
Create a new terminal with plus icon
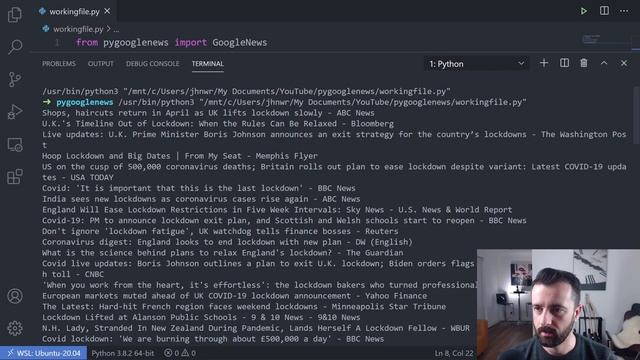(544, 63)
